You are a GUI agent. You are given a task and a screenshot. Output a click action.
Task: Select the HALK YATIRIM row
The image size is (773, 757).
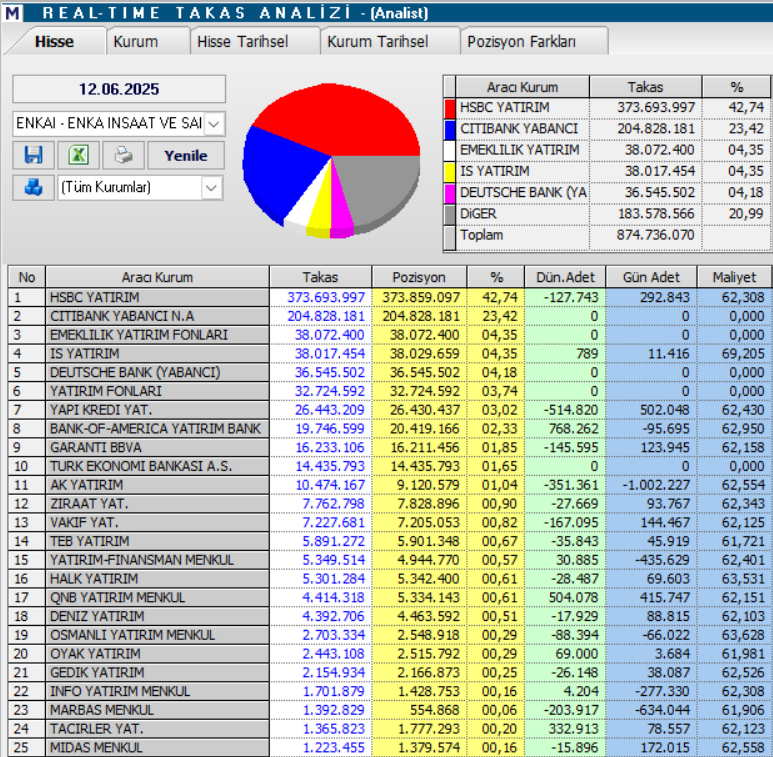point(390,579)
